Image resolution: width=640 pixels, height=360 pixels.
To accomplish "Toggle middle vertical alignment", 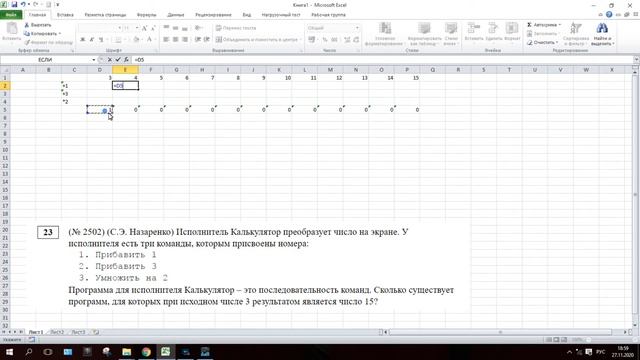I will tap(176, 28).
